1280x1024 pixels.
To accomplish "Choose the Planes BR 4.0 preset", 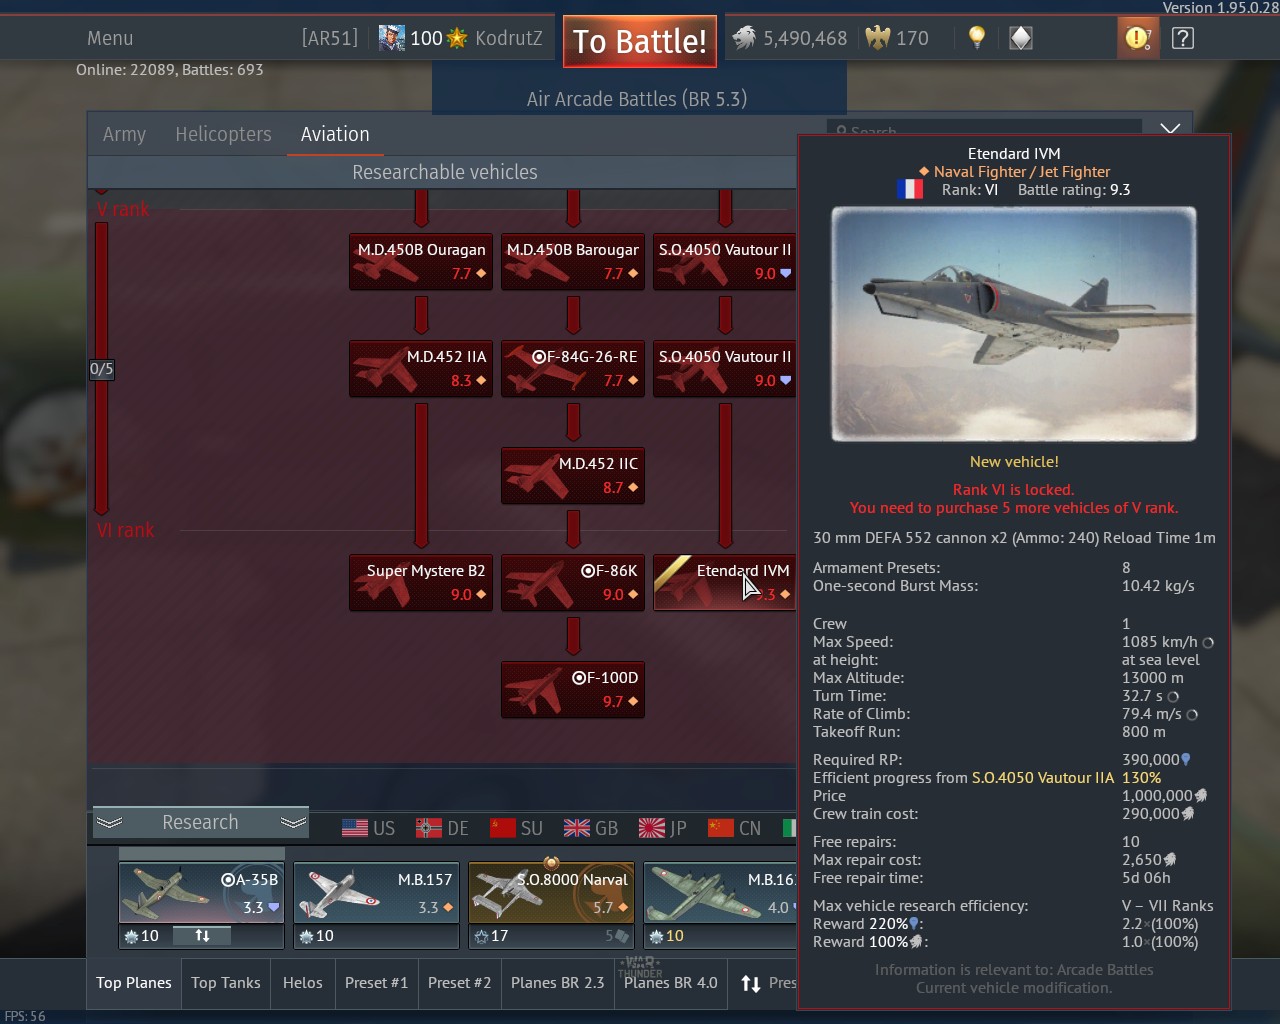I will click(671, 983).
